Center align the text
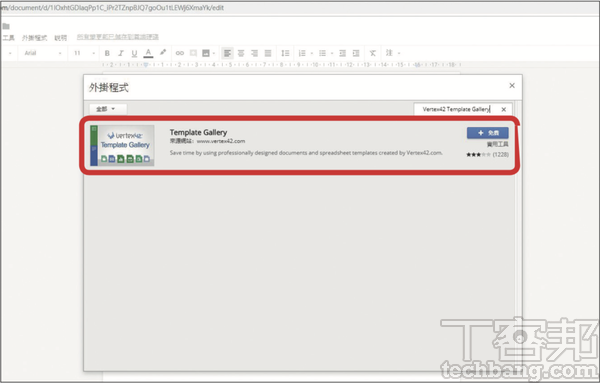Image resolution: width=600 pixels, height=383 pixels. pos(241,53)
